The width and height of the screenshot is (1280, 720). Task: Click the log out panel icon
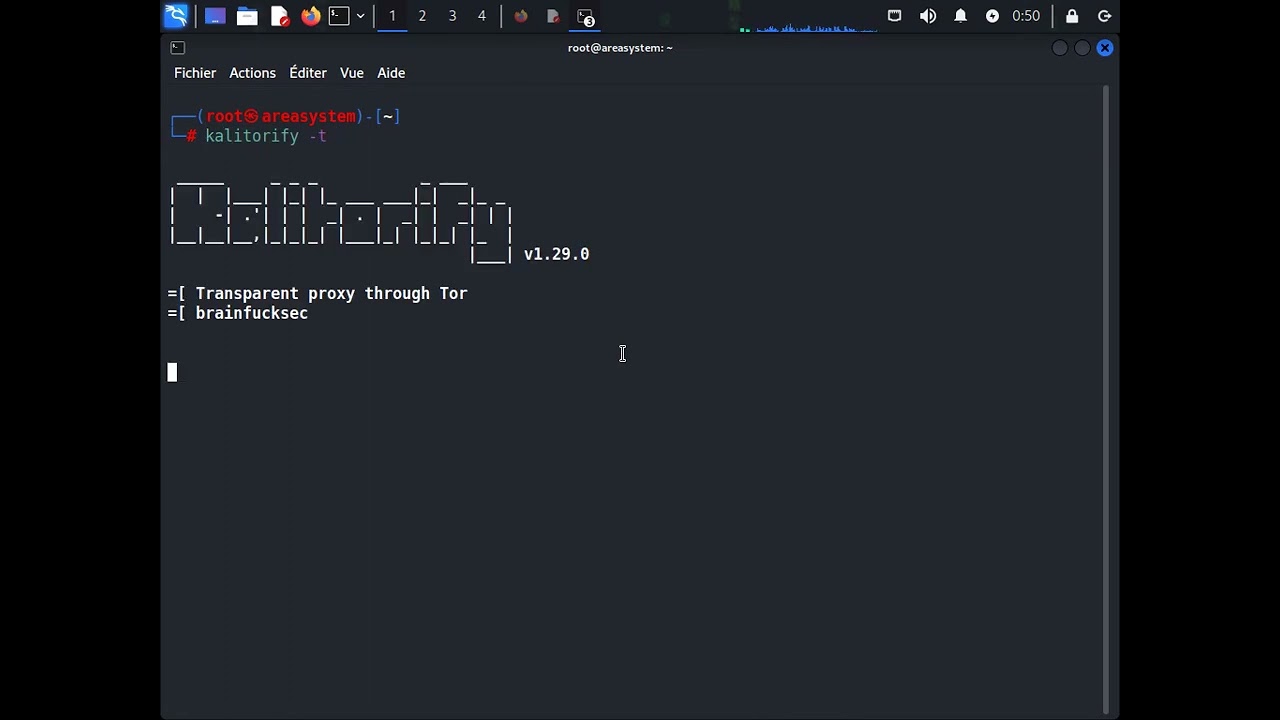[1105, 16]
